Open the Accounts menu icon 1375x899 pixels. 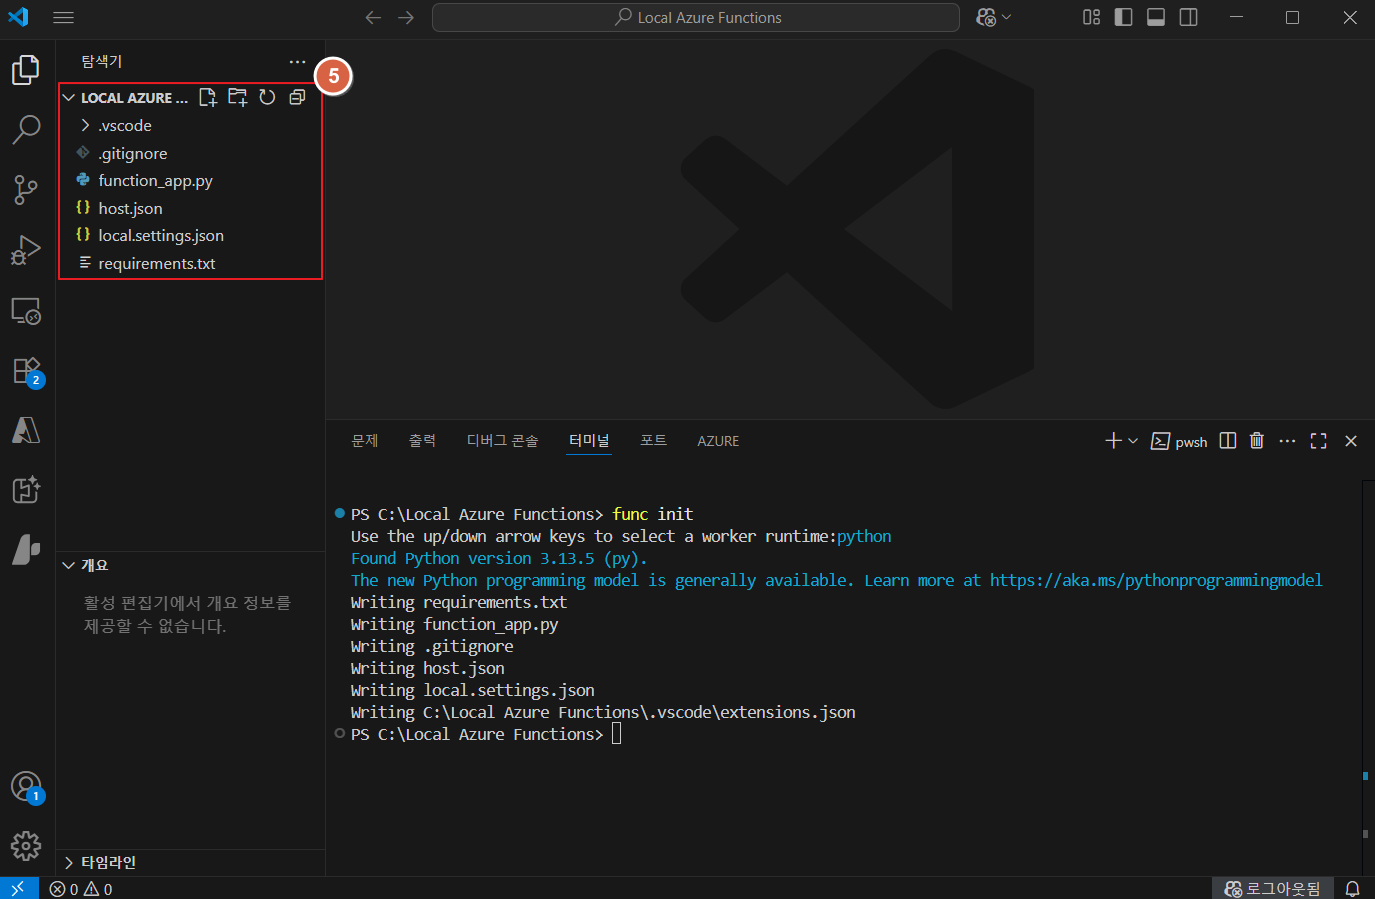click(26, 787)
